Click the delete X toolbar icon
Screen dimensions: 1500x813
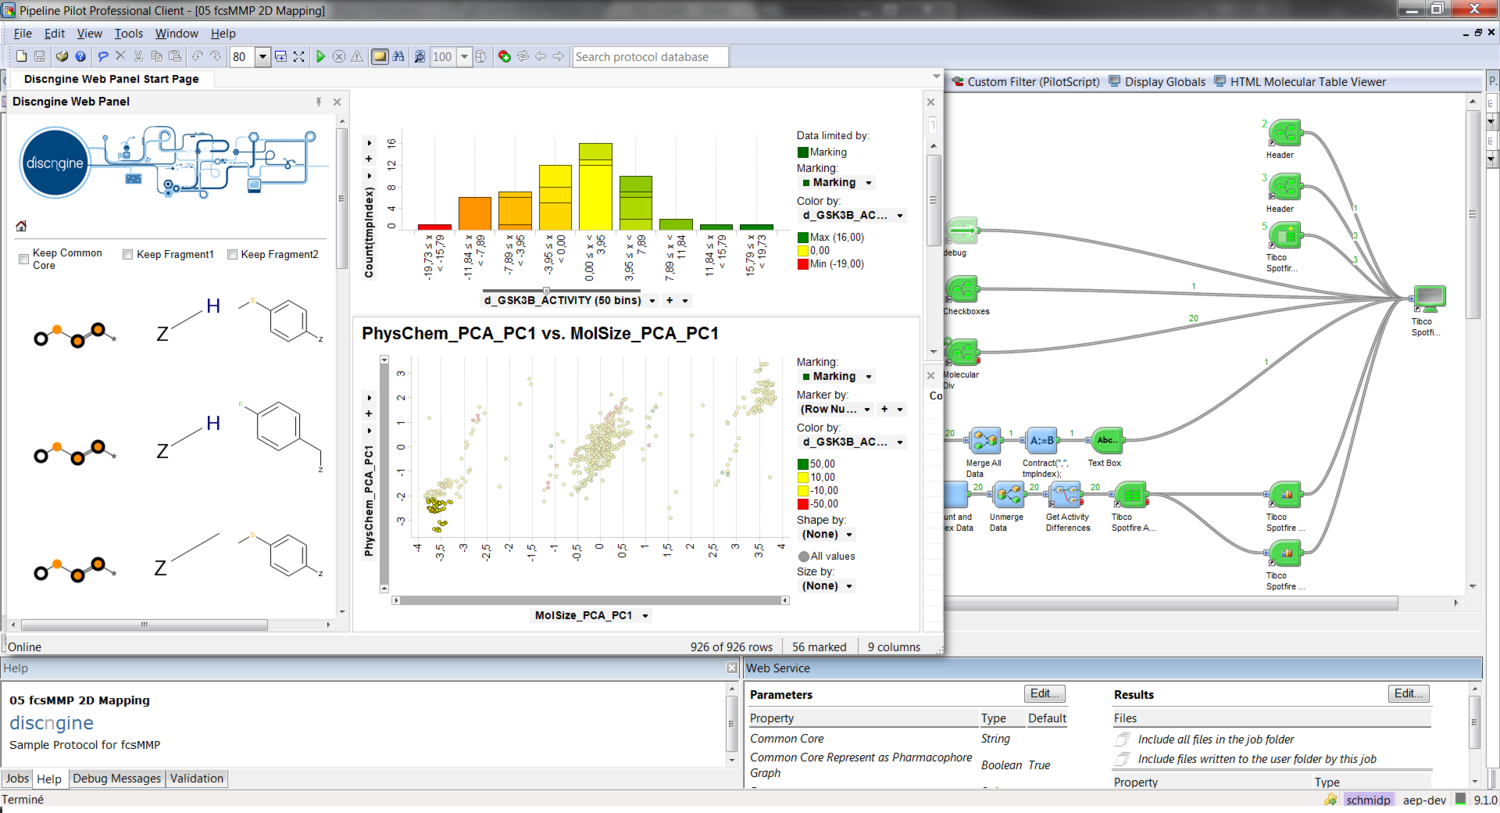[120, 57]
